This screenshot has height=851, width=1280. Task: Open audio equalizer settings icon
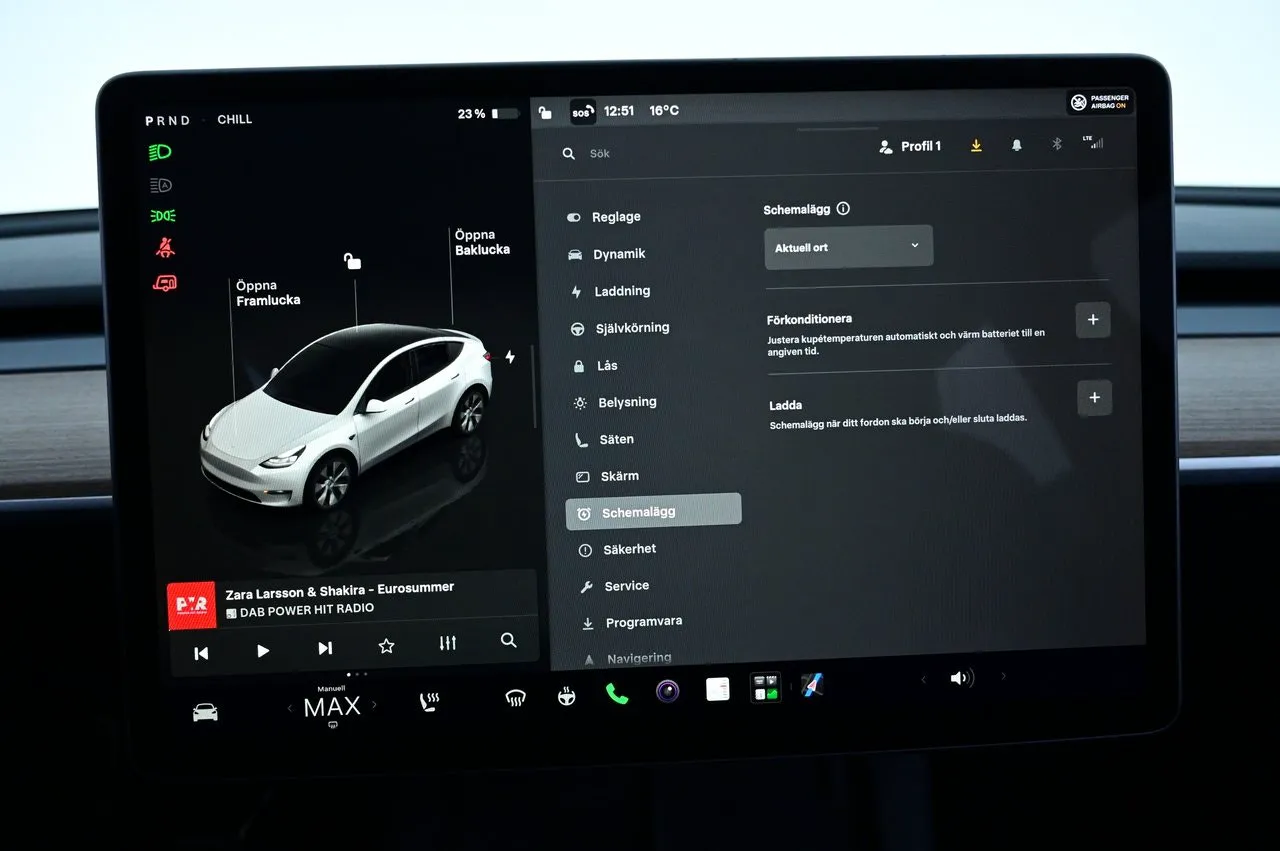448,643
